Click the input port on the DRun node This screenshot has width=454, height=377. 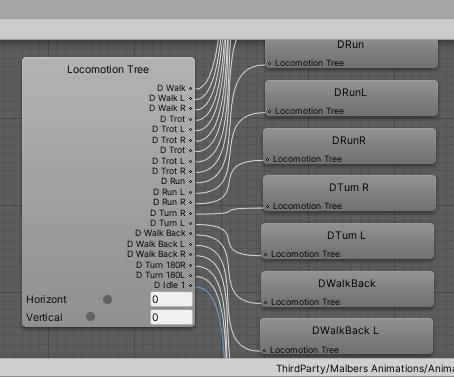coord(269,63)
